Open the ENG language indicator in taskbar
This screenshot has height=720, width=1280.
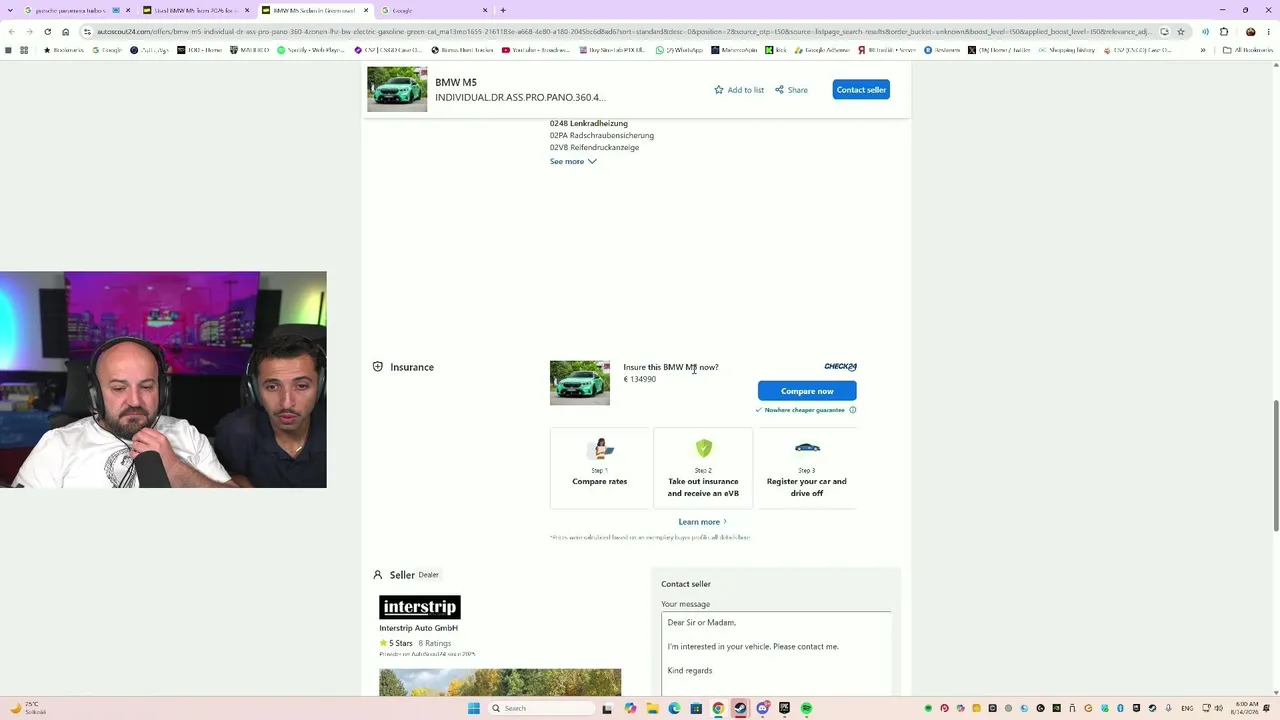pyautogui.click(x=1187, y=708)
